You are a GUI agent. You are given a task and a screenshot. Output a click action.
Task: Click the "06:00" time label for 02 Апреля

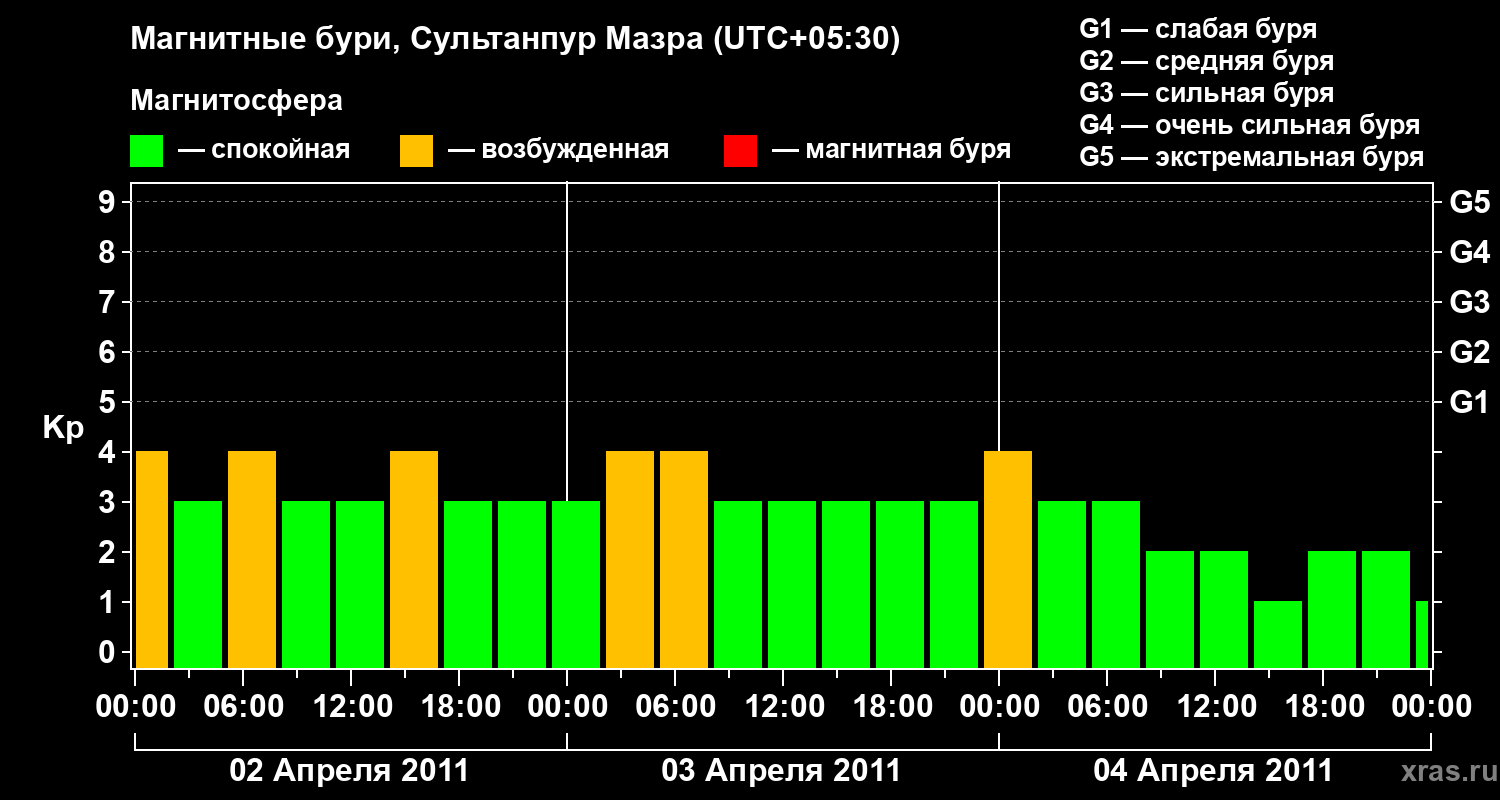pos(243,707)
